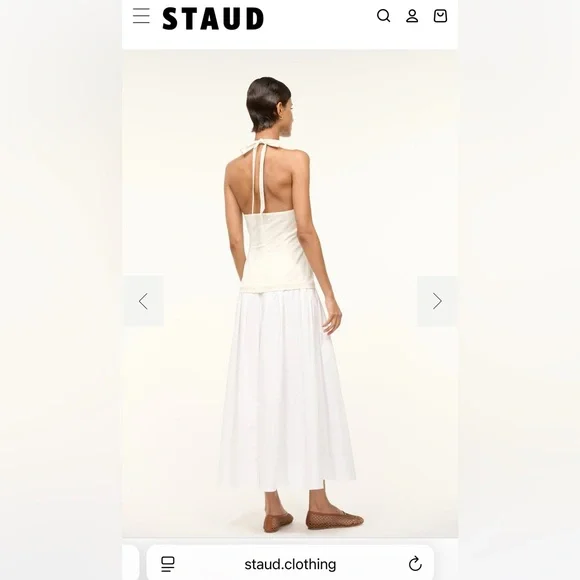The image size is (580, 580).
Task: Open the account profile icon
Action: tap(412, 16)
